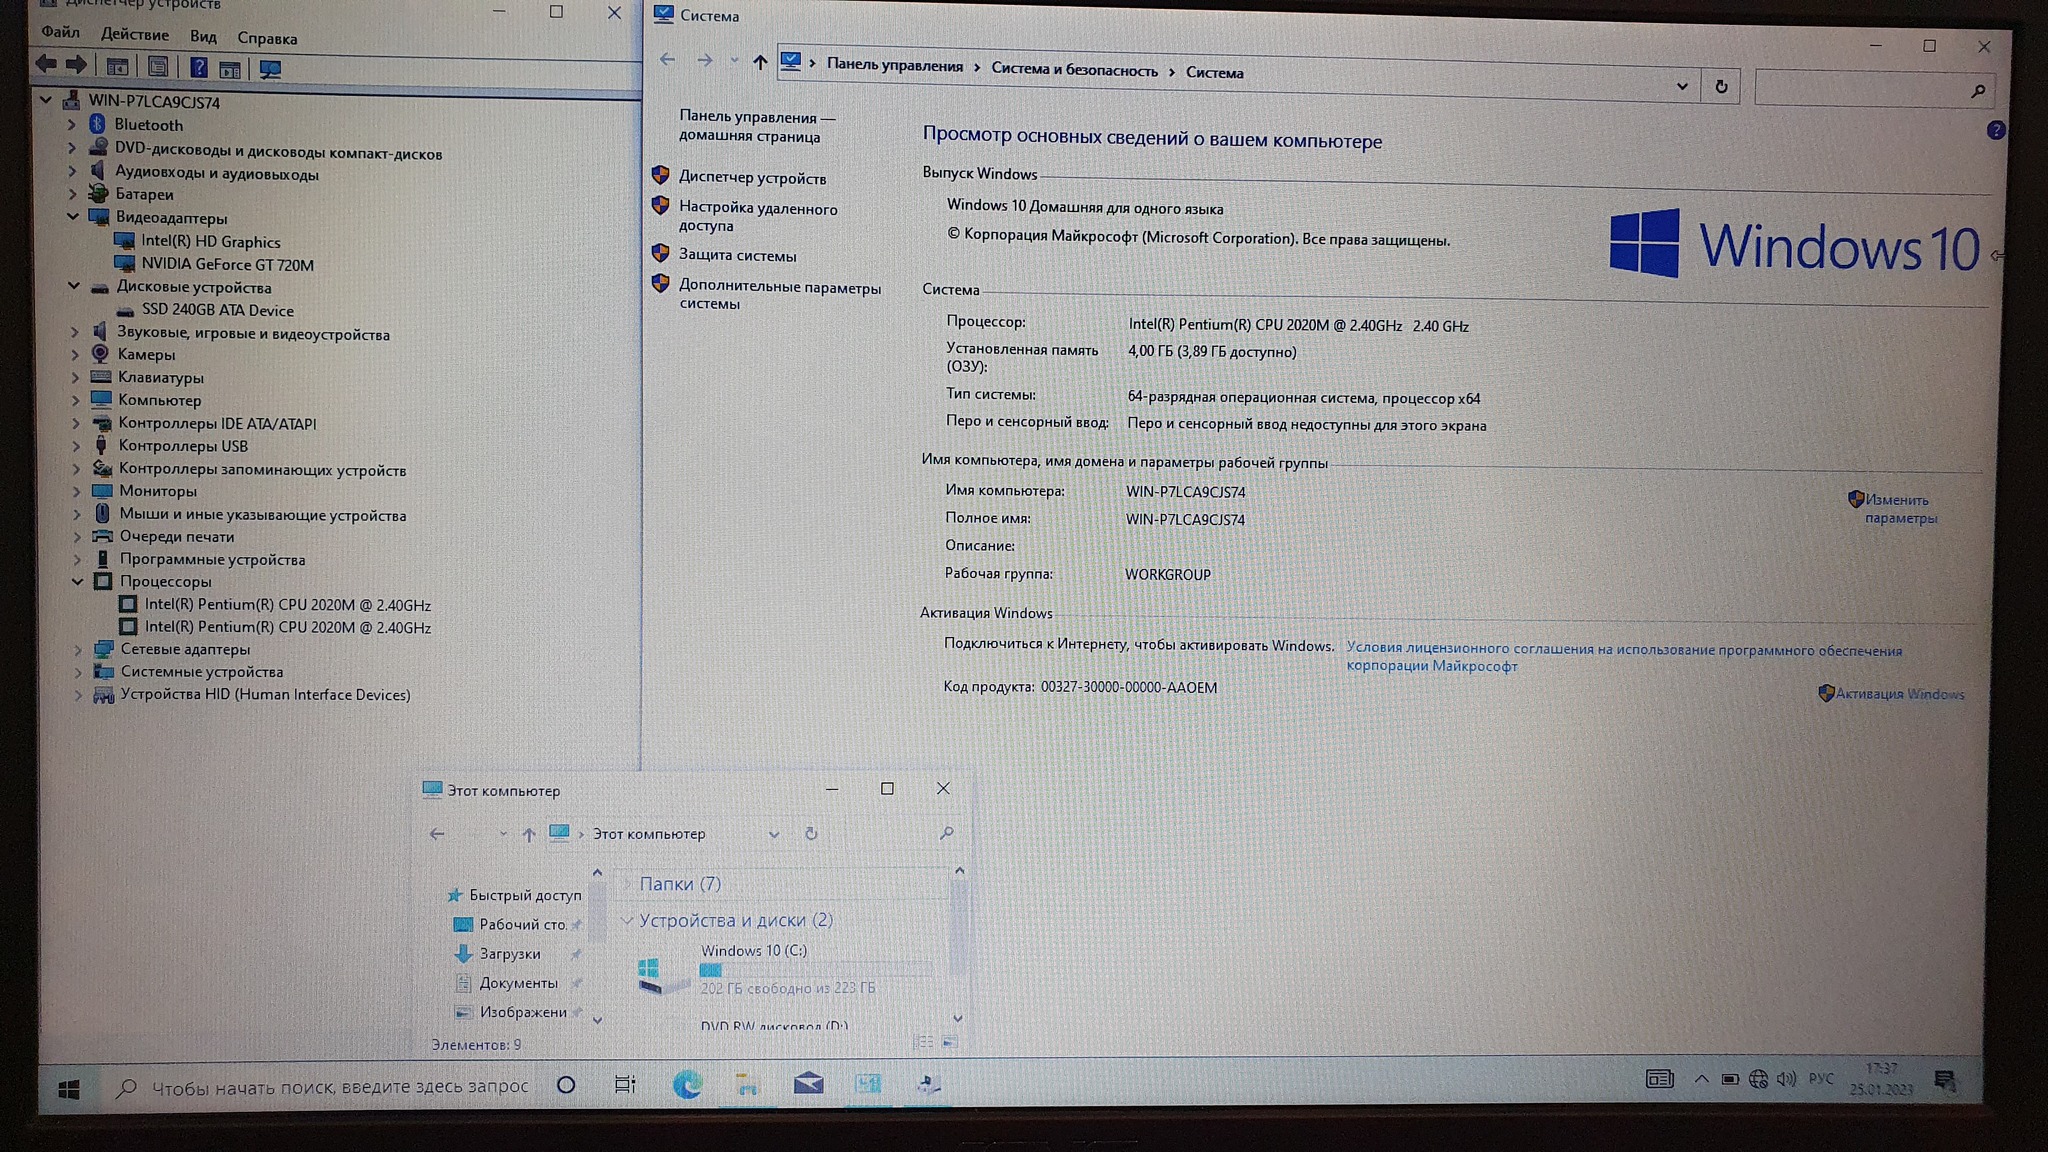Click the blue help icon in Device Manager toolbar
2048x1152 pixels.
click(198, 68)
